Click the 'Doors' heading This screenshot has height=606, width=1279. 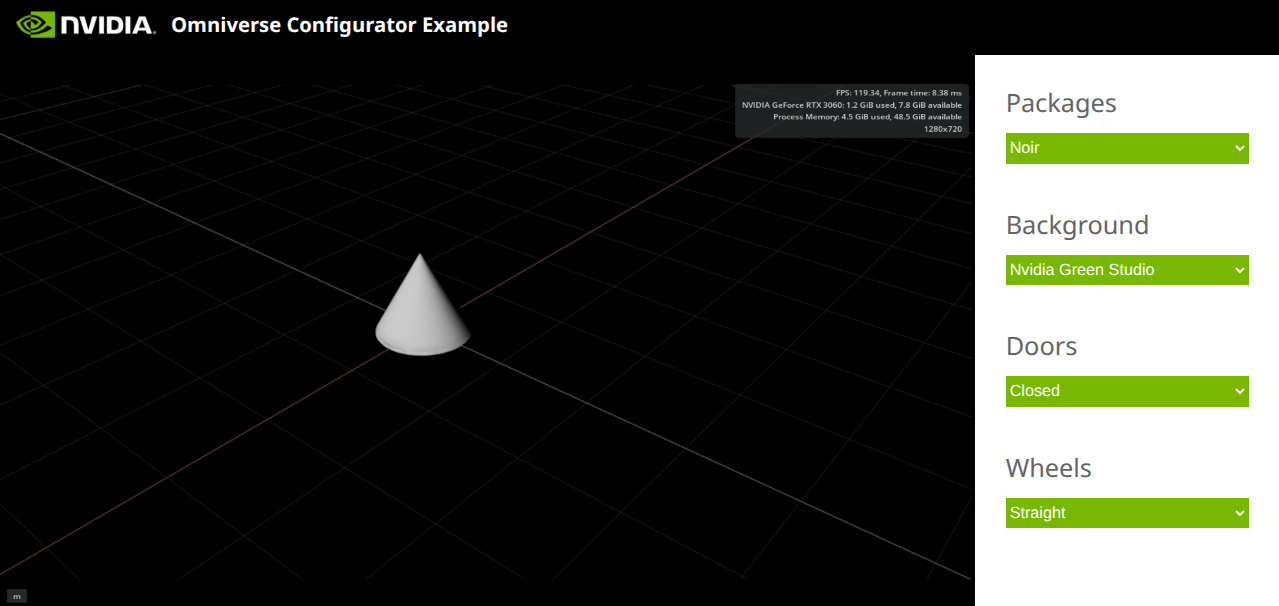(1041, 346)
